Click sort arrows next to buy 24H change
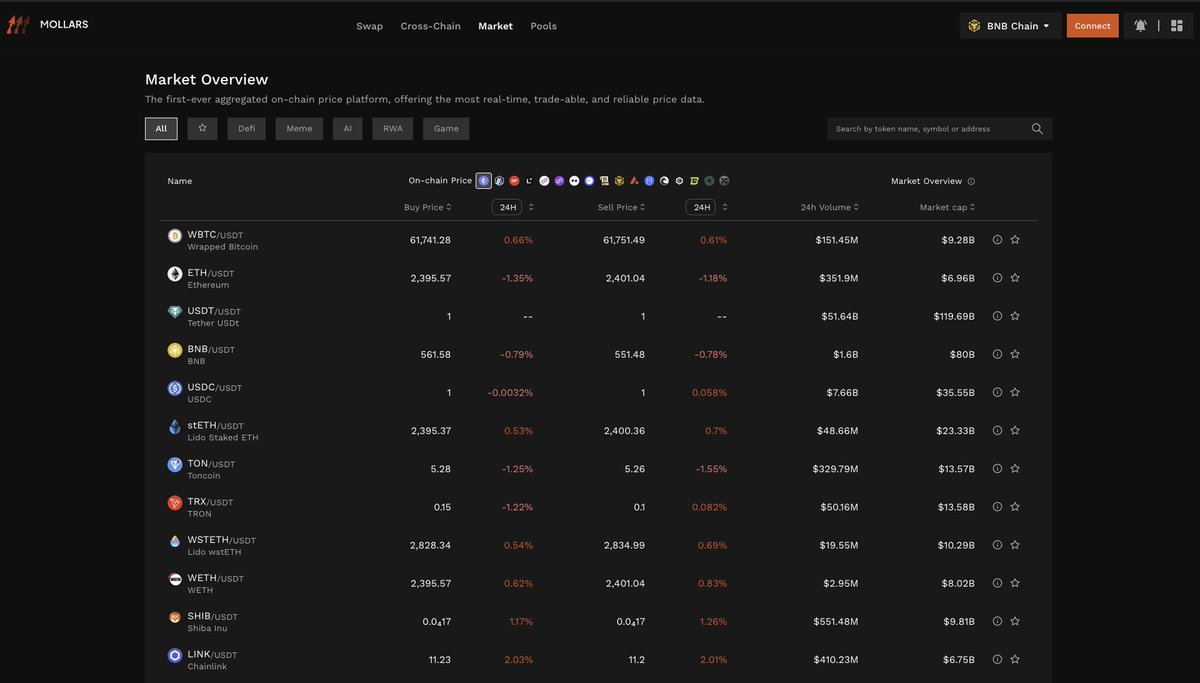This screenshot has width=1200, height=683. (531, 207)
